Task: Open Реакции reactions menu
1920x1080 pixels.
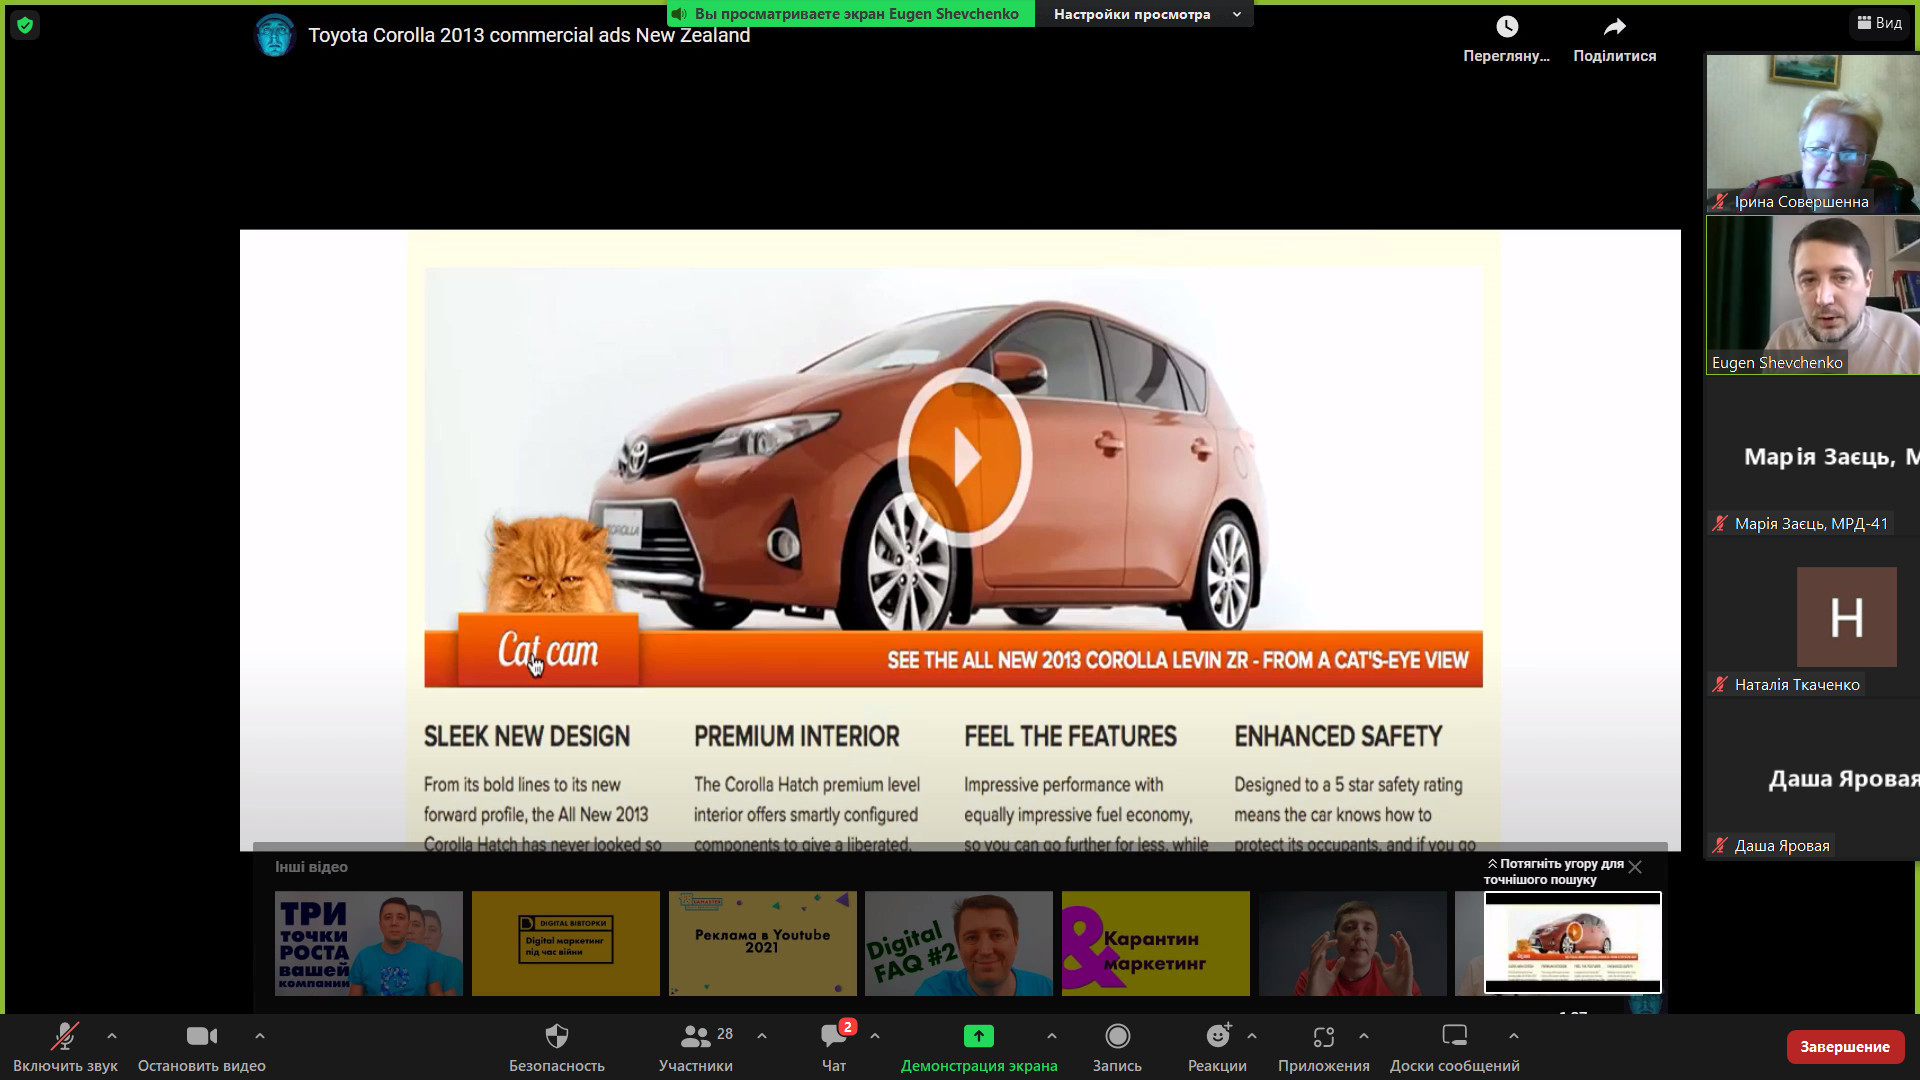Action: tap(1217, 1046)
